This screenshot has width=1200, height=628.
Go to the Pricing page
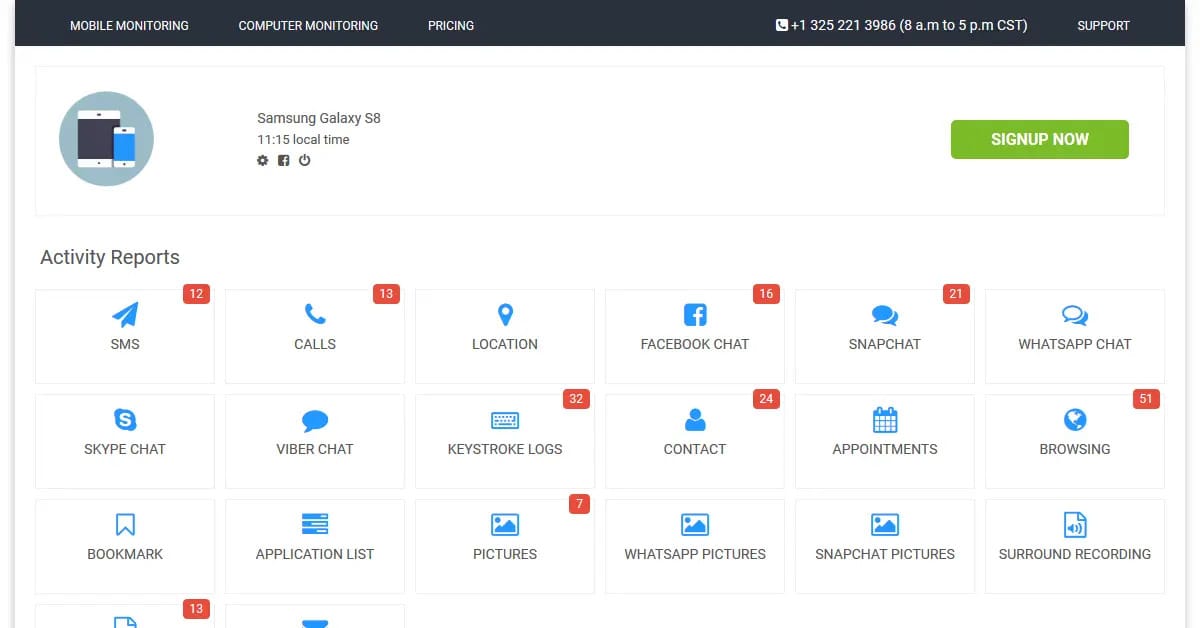(451, 25)
